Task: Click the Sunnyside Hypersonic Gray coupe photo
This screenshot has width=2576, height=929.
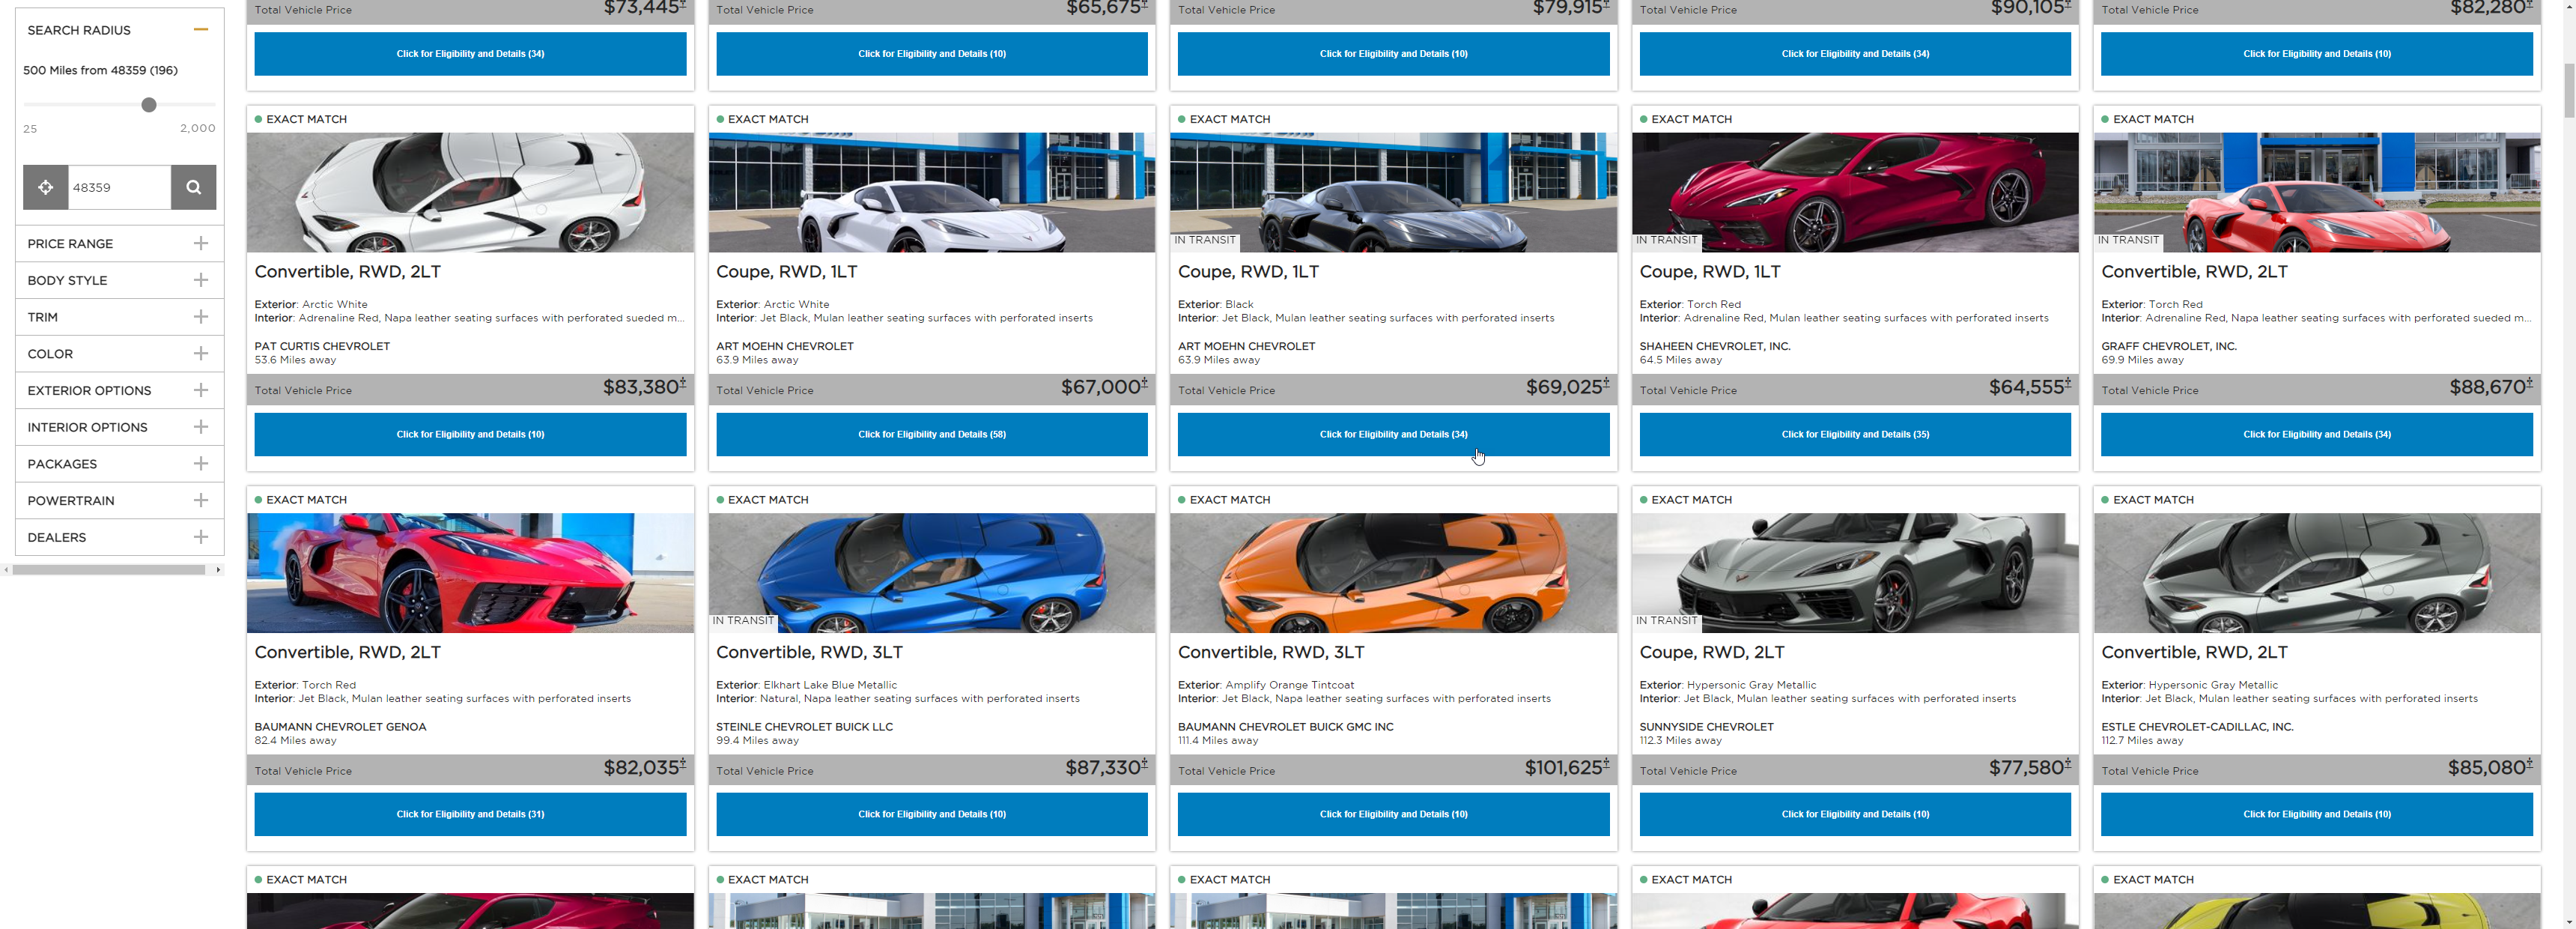Action: pyautogui.click(x=1855, y=573)
